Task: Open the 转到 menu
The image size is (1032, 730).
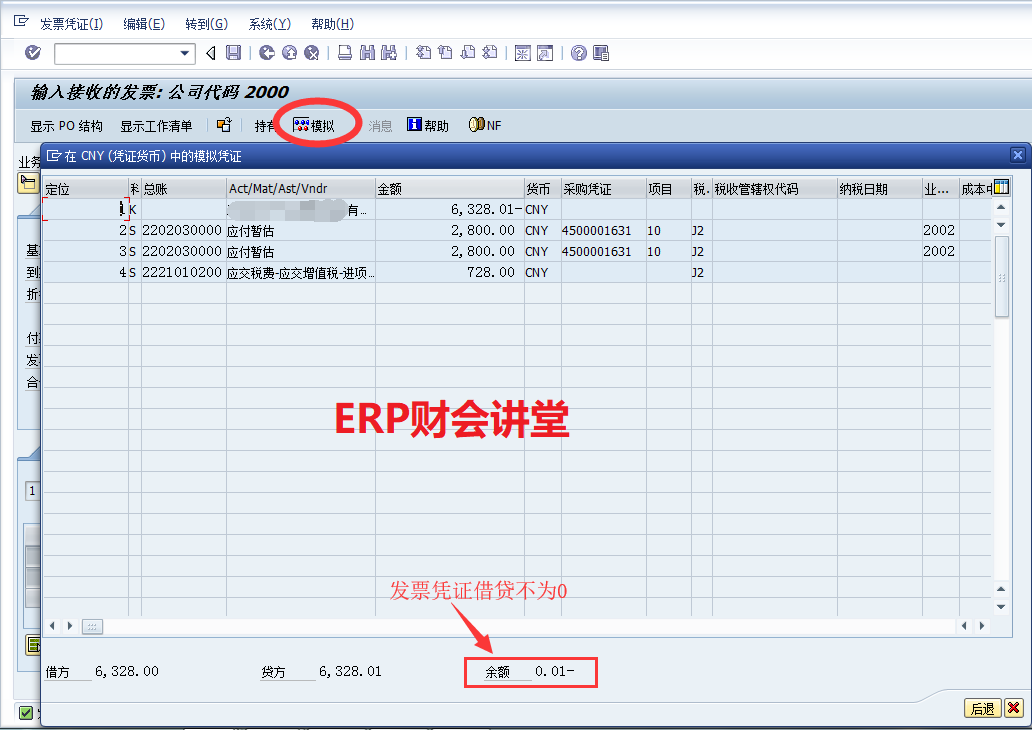Action: [x=206, y=24]
